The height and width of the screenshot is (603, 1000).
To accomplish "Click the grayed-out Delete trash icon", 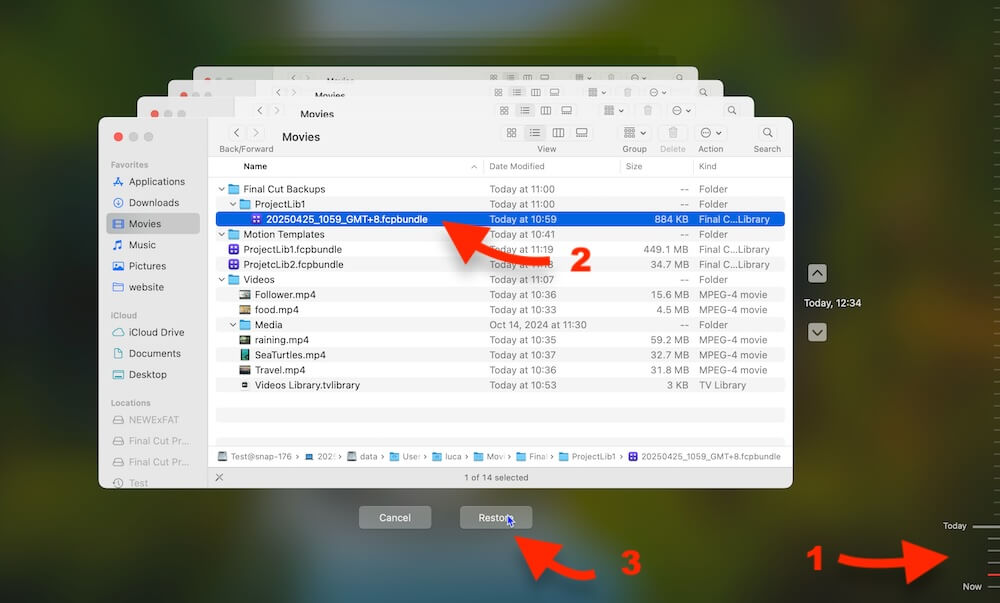I will click(x=673, y=133).
